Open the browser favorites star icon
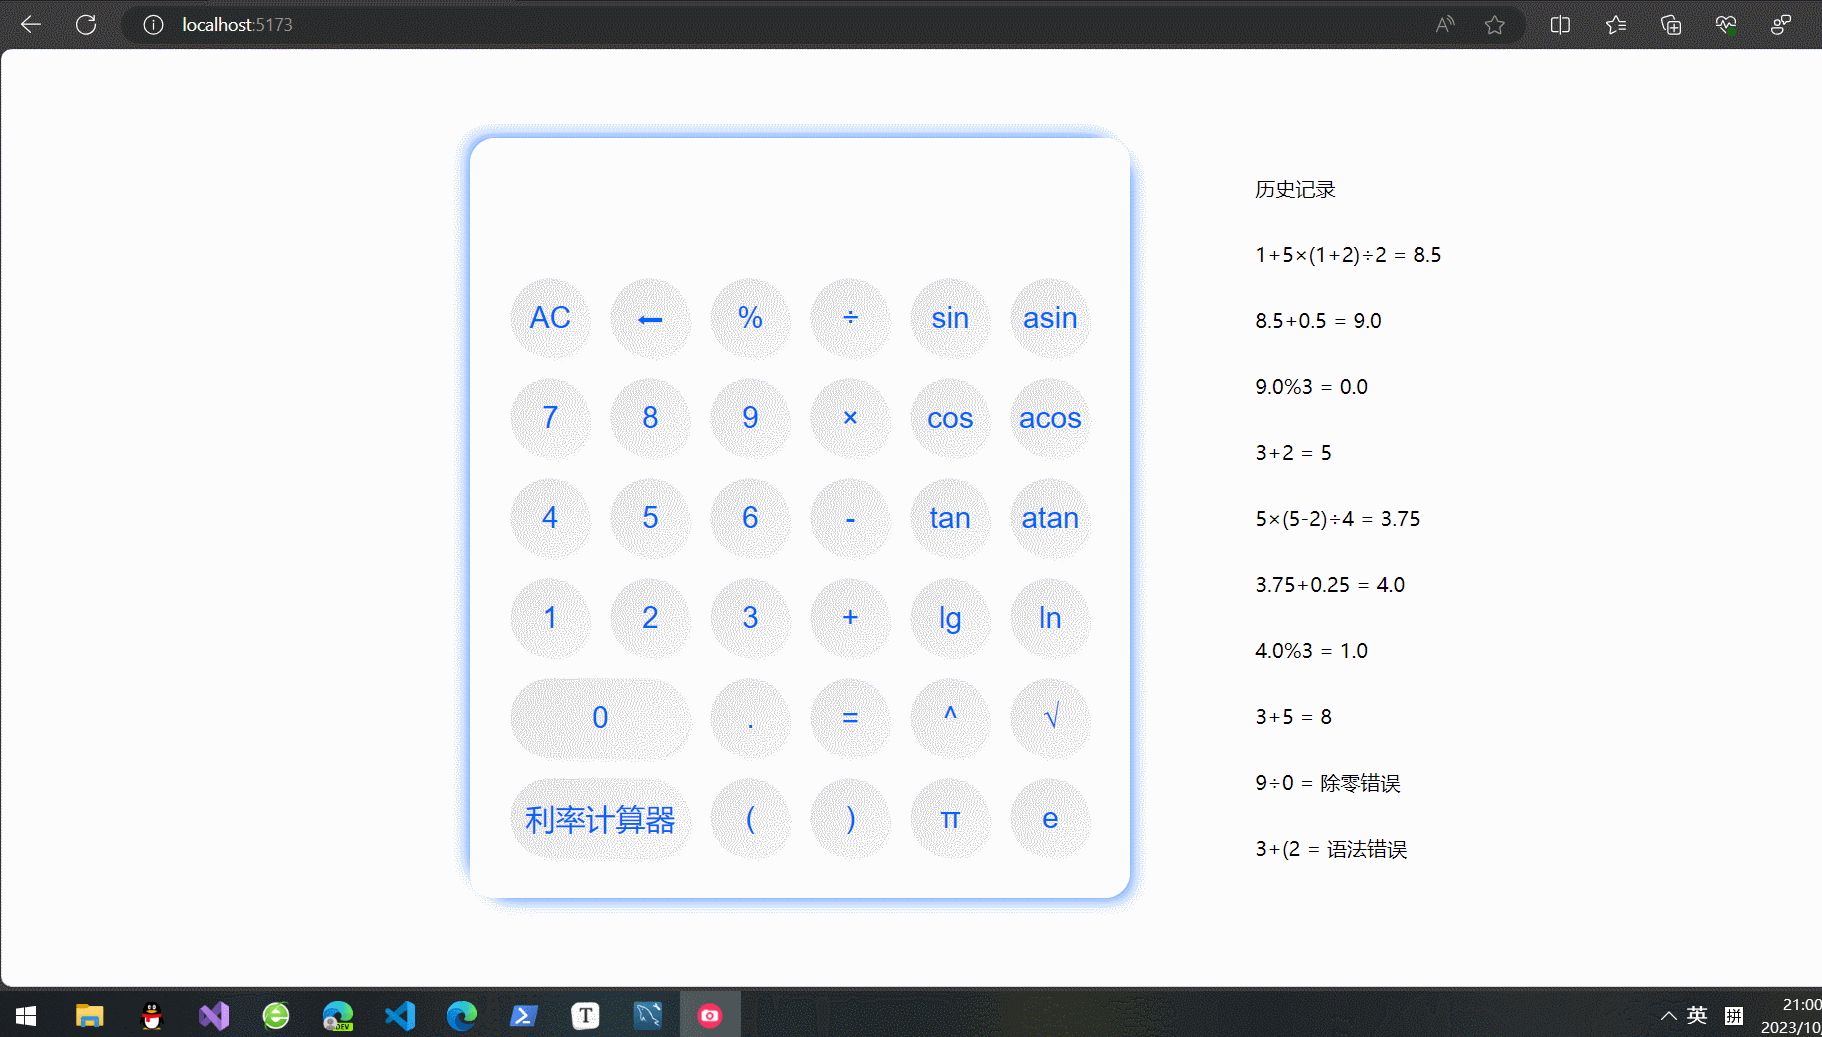Image resolution: width=1822 pixels, height=1037 pixels. (1495, 24)
